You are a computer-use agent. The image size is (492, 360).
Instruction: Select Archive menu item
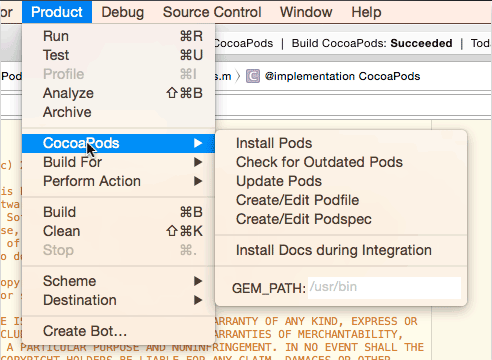click(118, 112)
